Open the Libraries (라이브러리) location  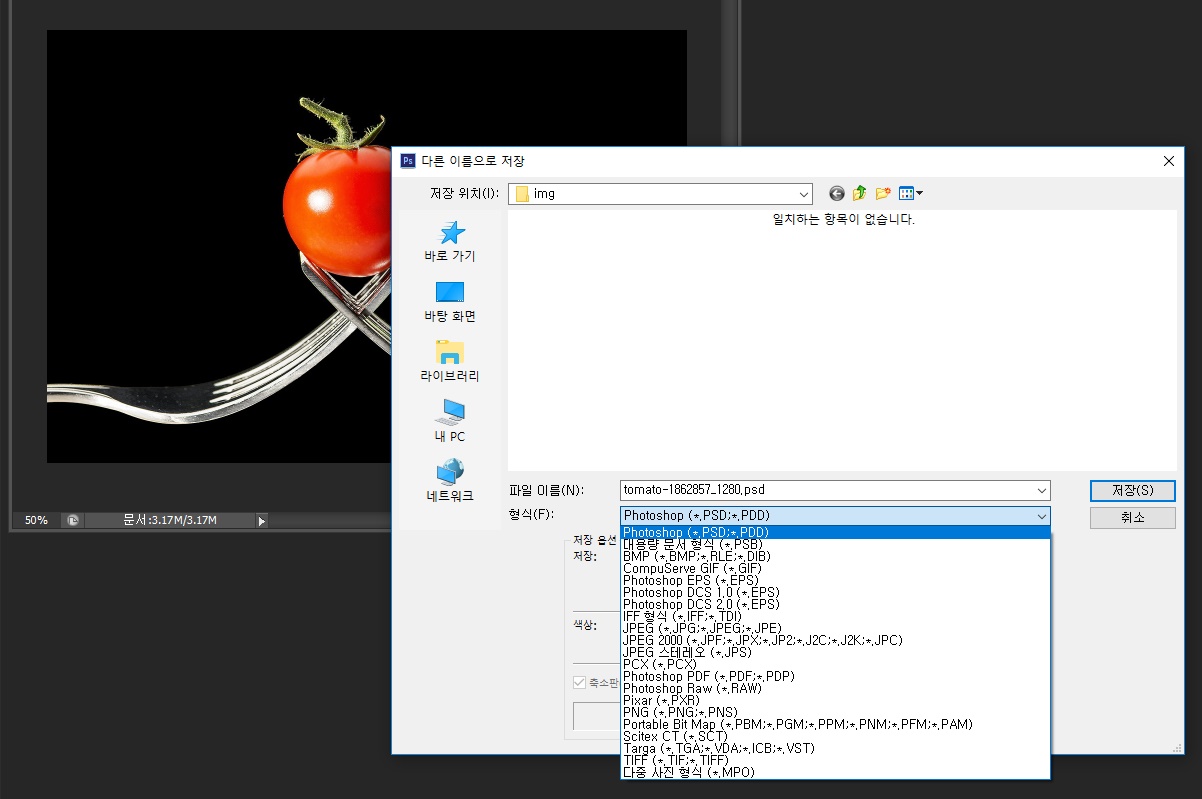[450, 361]
